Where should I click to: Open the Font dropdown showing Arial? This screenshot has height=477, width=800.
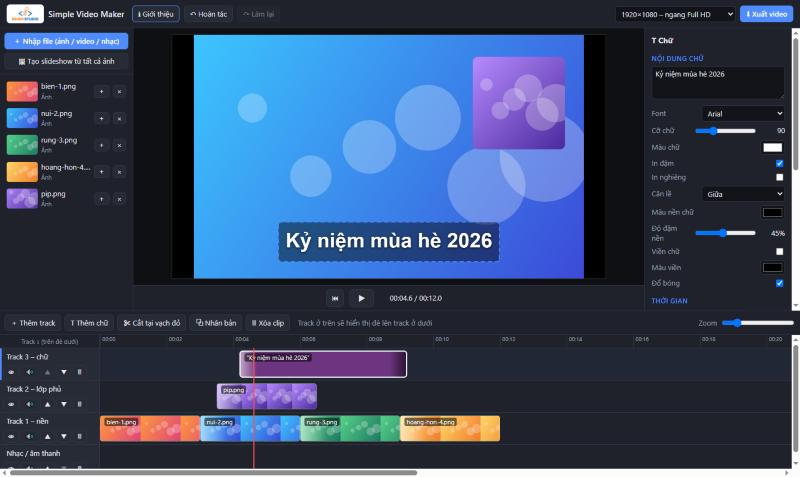(743, 114)
